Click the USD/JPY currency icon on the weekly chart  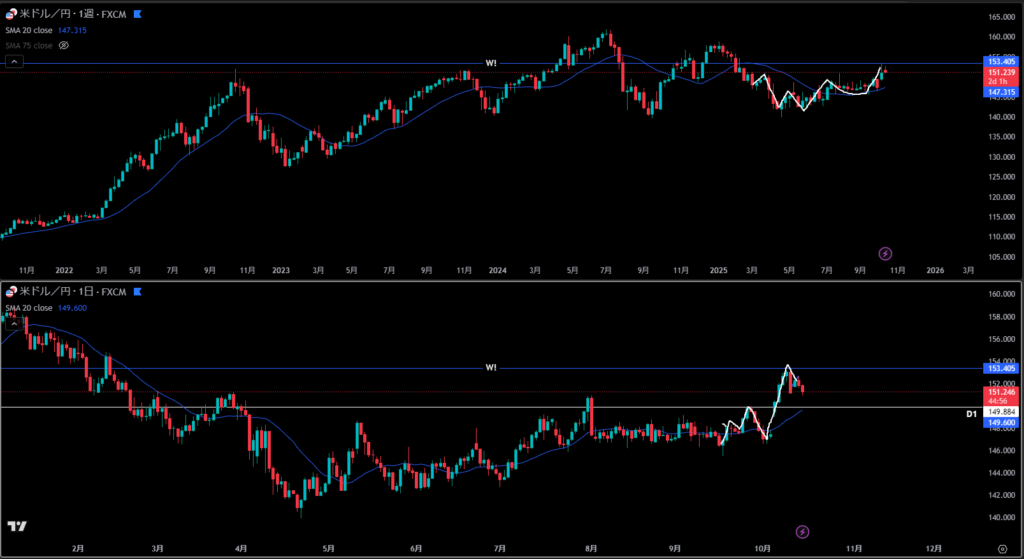point(11,16)
